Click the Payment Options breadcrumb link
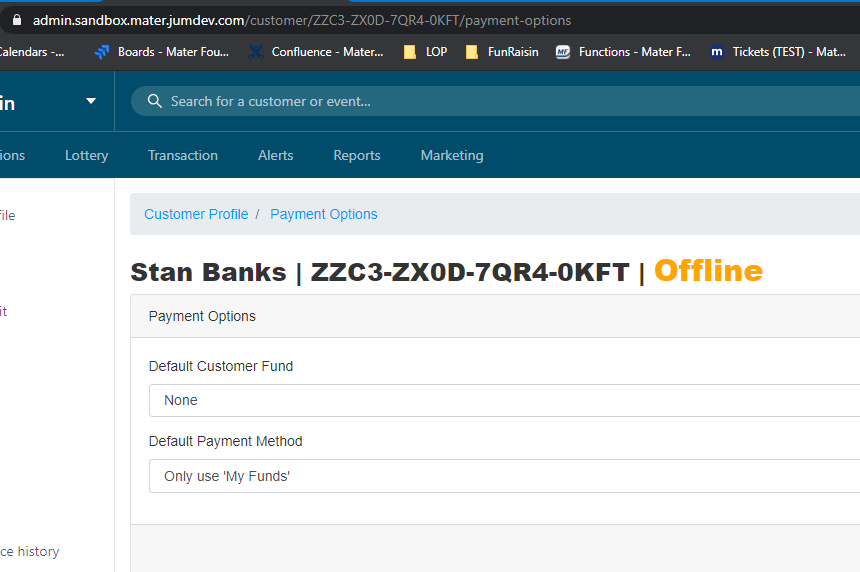The width and height of the screenshot is (860, 572). coord(324,214)
